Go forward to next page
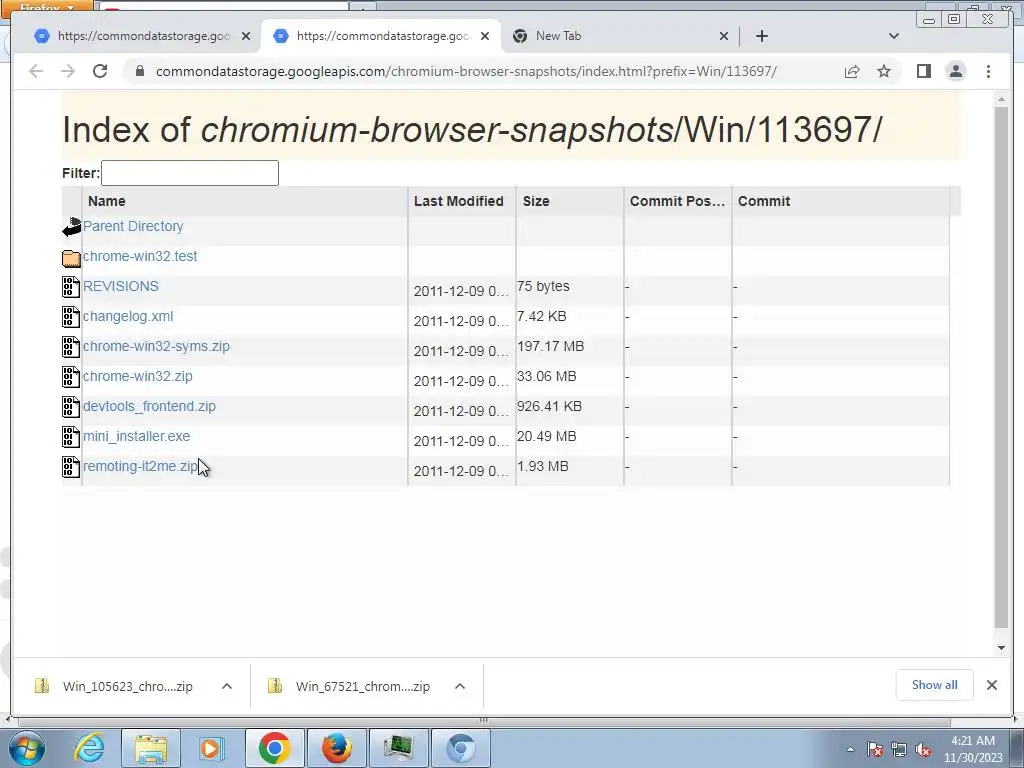The image size is (1024, 768). pyautogui.click(x=68, y=71)
